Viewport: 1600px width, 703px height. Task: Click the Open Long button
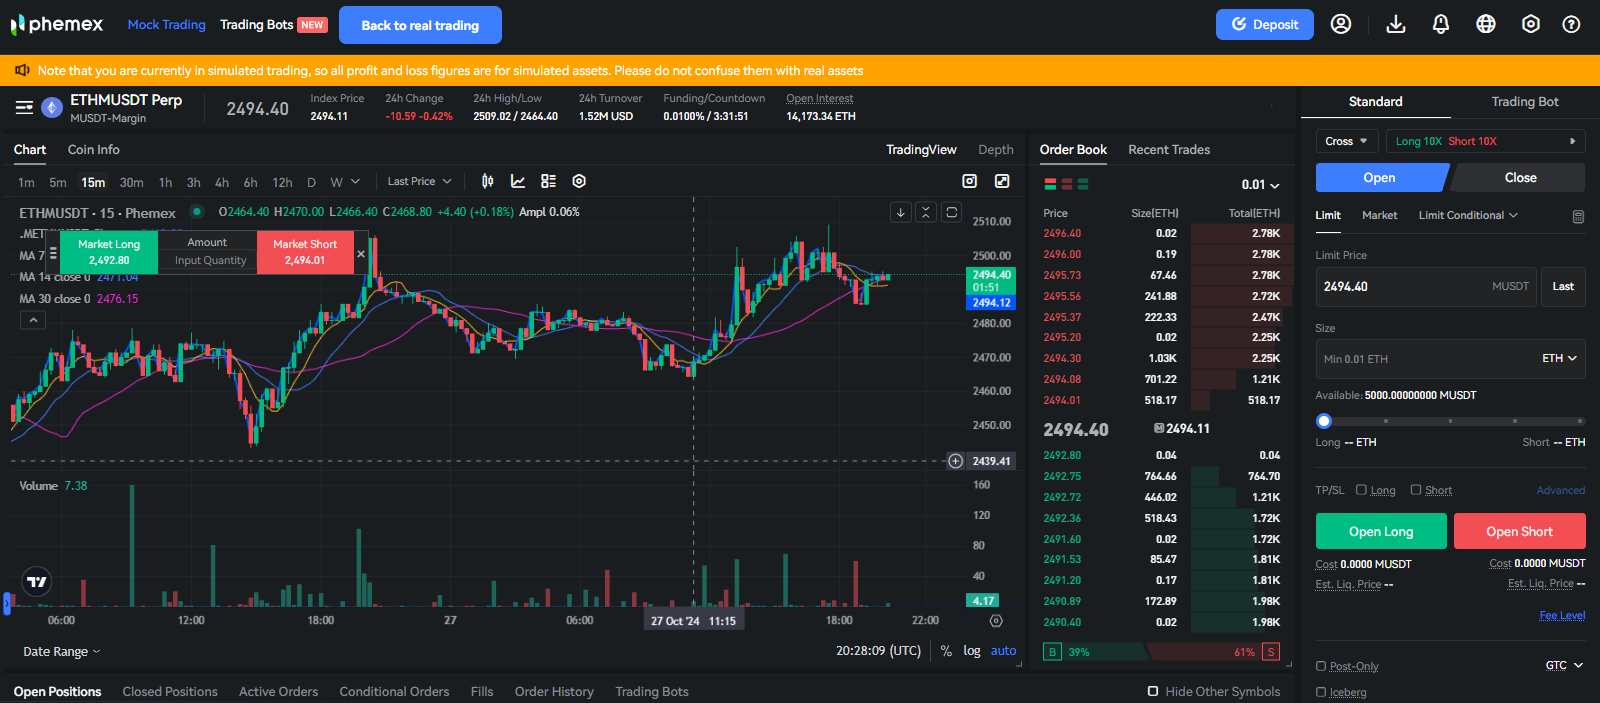pyautogui.click(x=1381, y=531)
